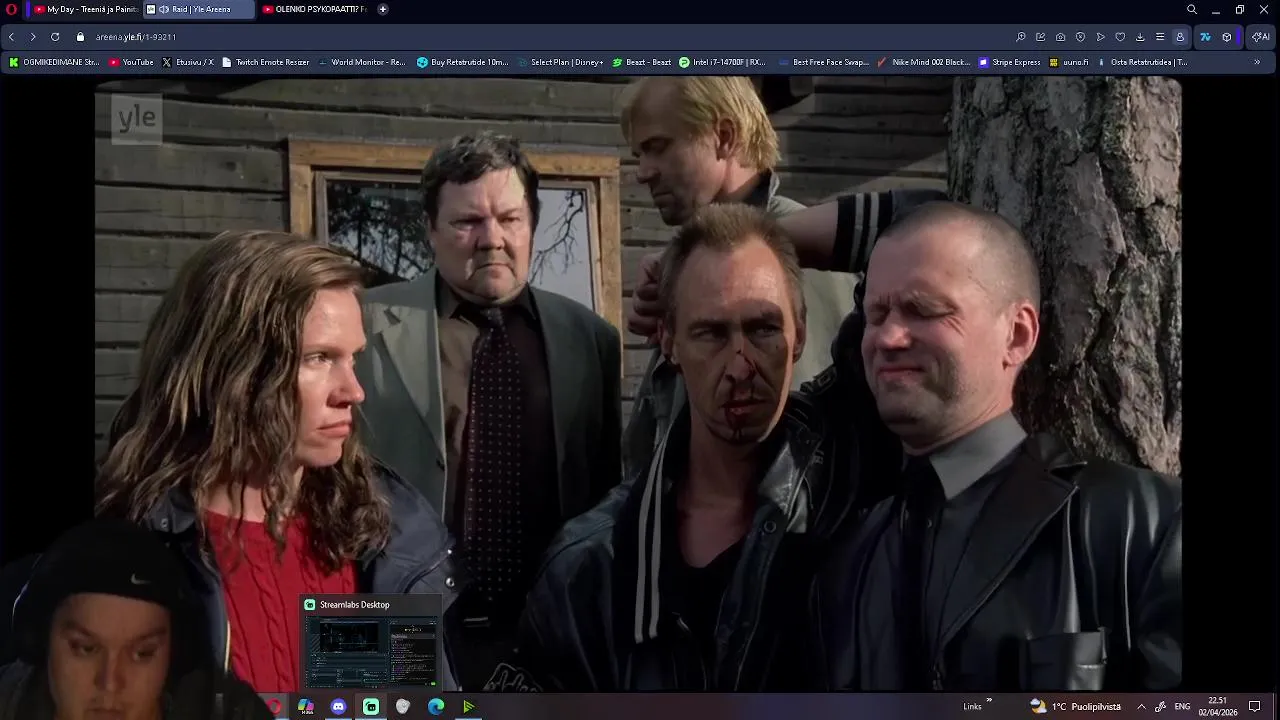Image resolution: width=1280 pixels, height=720 pixels.
Task: Open the profile account icon
Action: [1180, 37]
